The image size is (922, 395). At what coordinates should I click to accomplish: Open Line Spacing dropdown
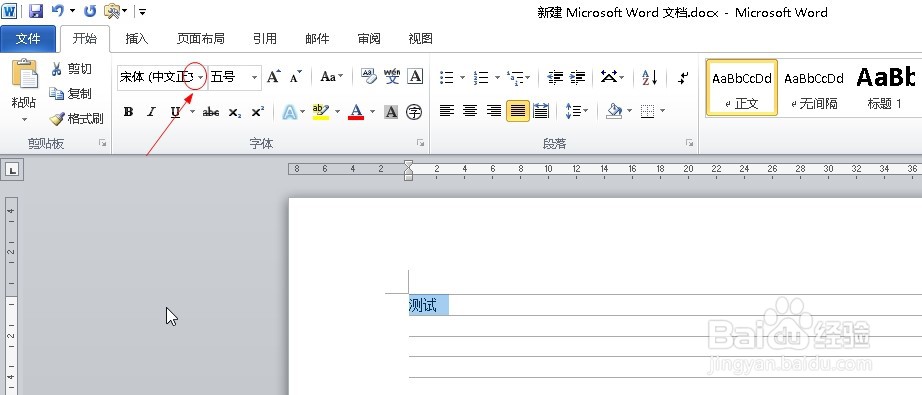(x=576, y=111)
